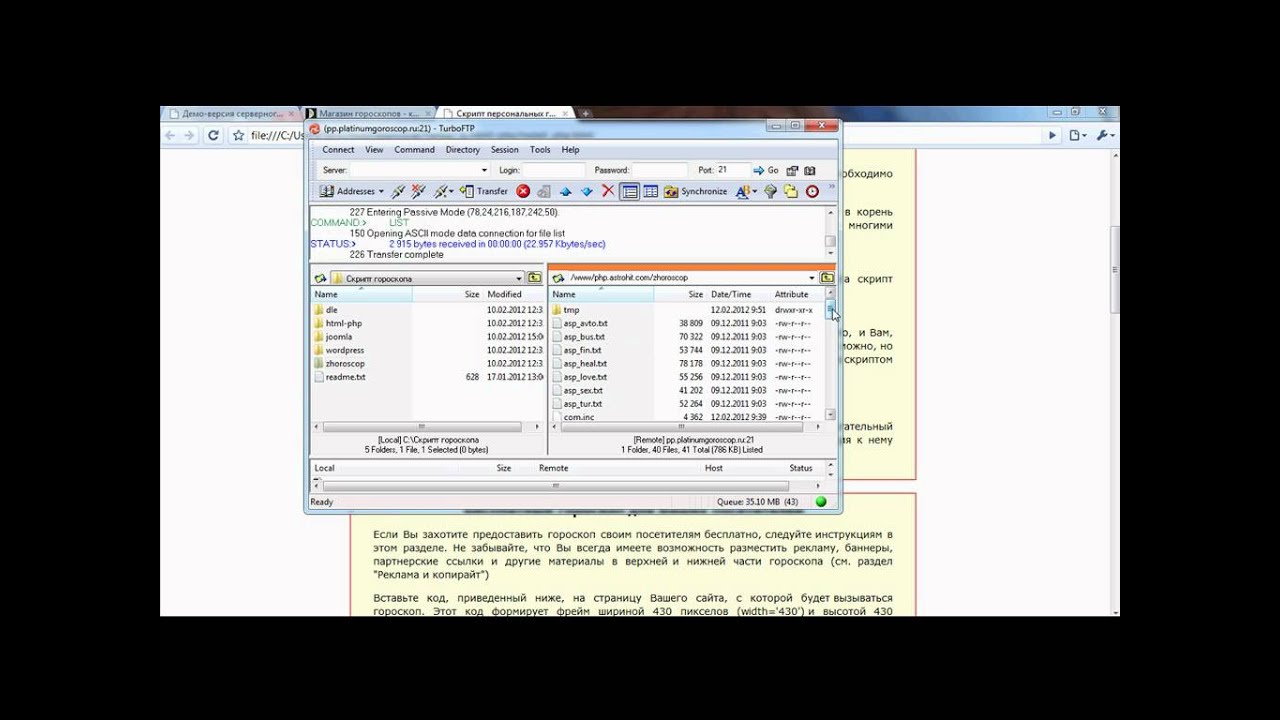Image resolution: width=1280 pixels, height=720 pixels.
Task: Open the Directory menu
Action: pos(462,150)
